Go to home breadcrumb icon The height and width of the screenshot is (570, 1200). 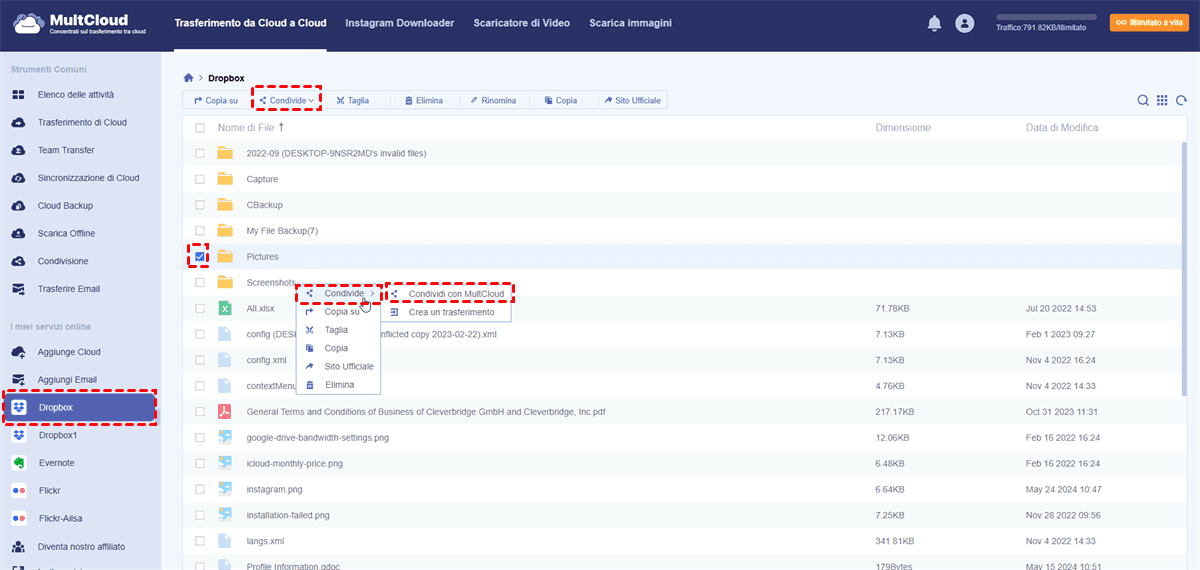pos(188,77)
